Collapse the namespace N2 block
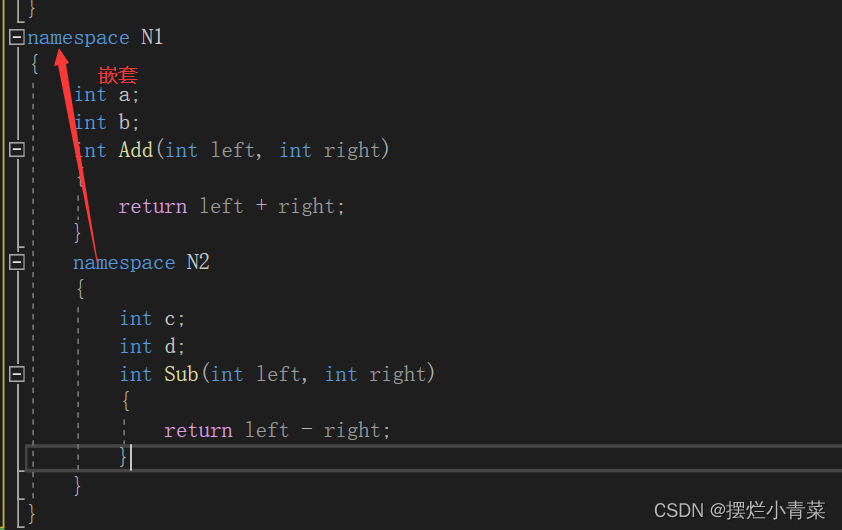The height and width of the screenshot is (530, 842). 16,262
